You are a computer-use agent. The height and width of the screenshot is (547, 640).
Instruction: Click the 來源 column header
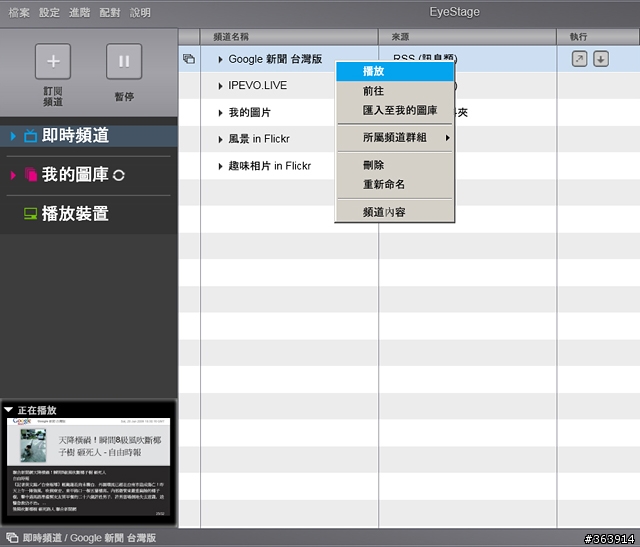tap(467, 37)
